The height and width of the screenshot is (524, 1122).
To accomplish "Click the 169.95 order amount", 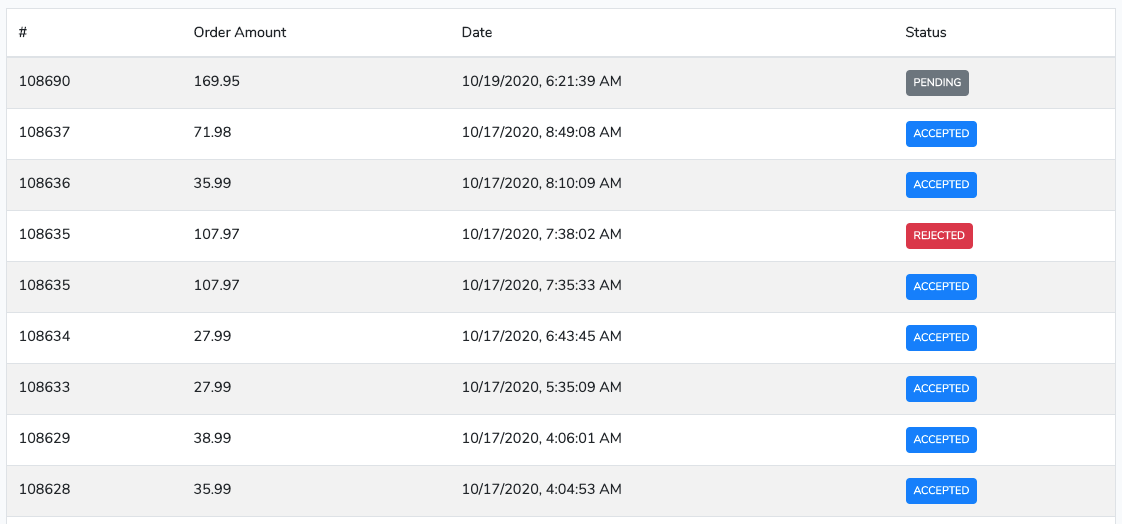I will tap(217, 81).
